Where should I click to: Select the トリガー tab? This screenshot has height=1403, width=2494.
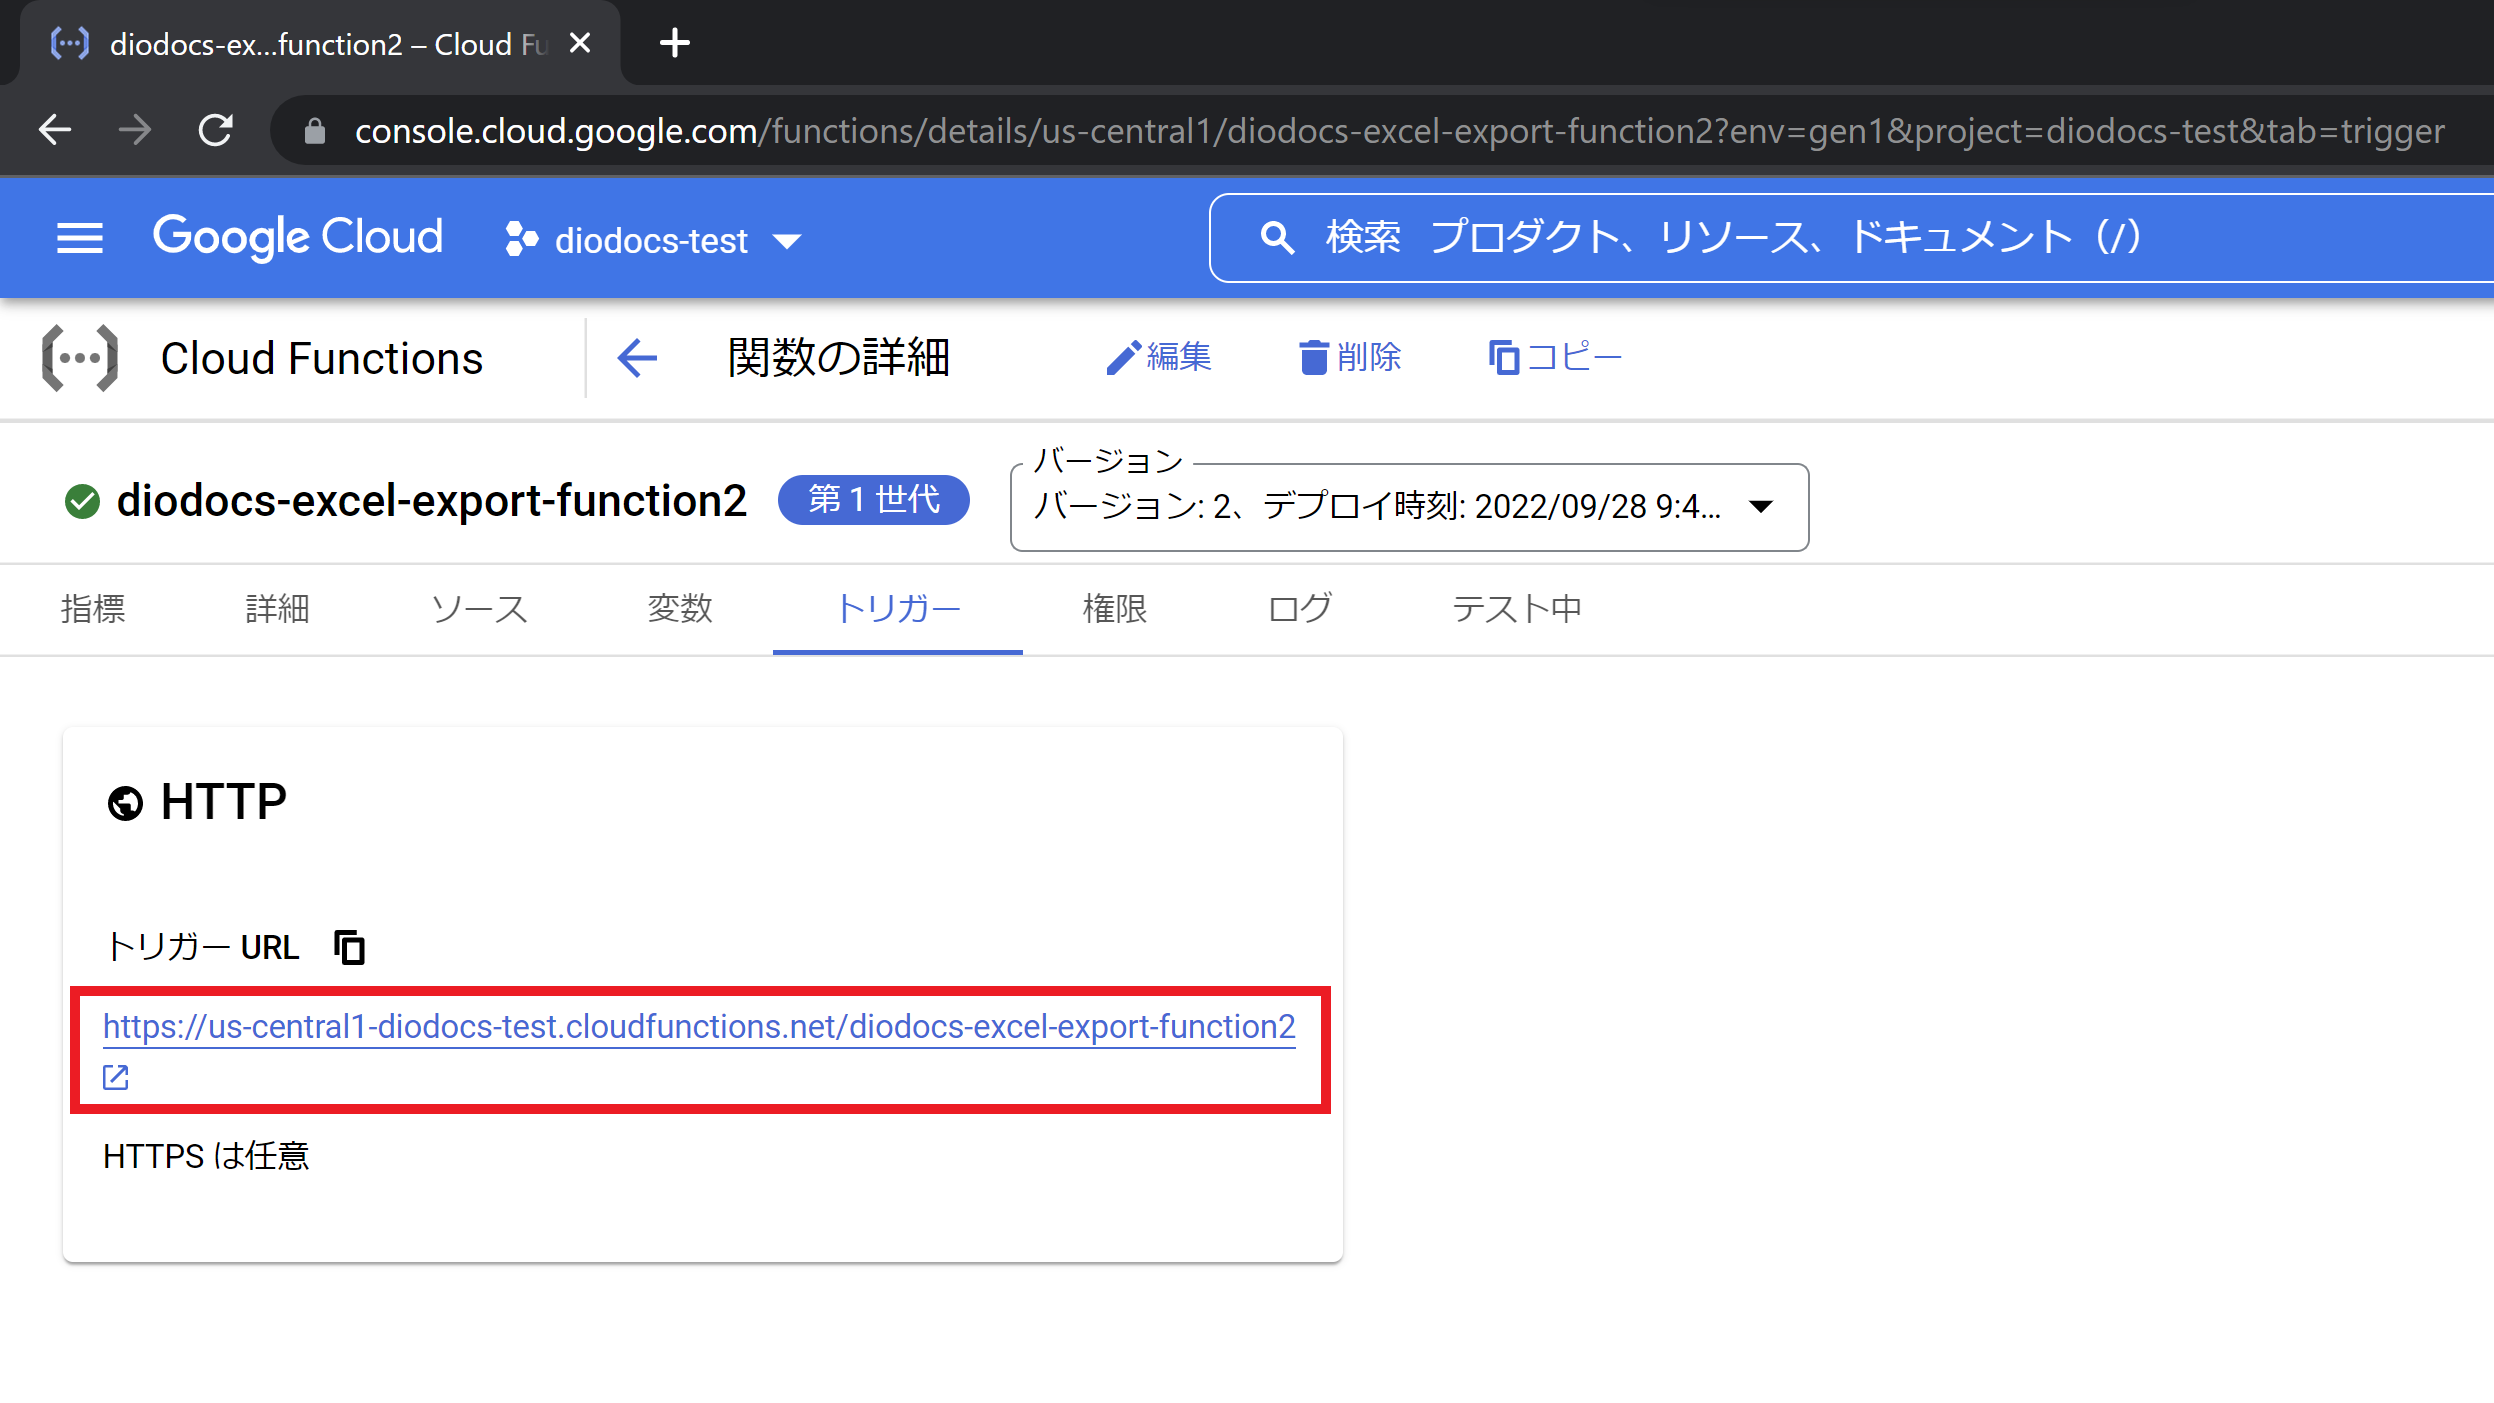pyautogui.click(x=898, y=609)
